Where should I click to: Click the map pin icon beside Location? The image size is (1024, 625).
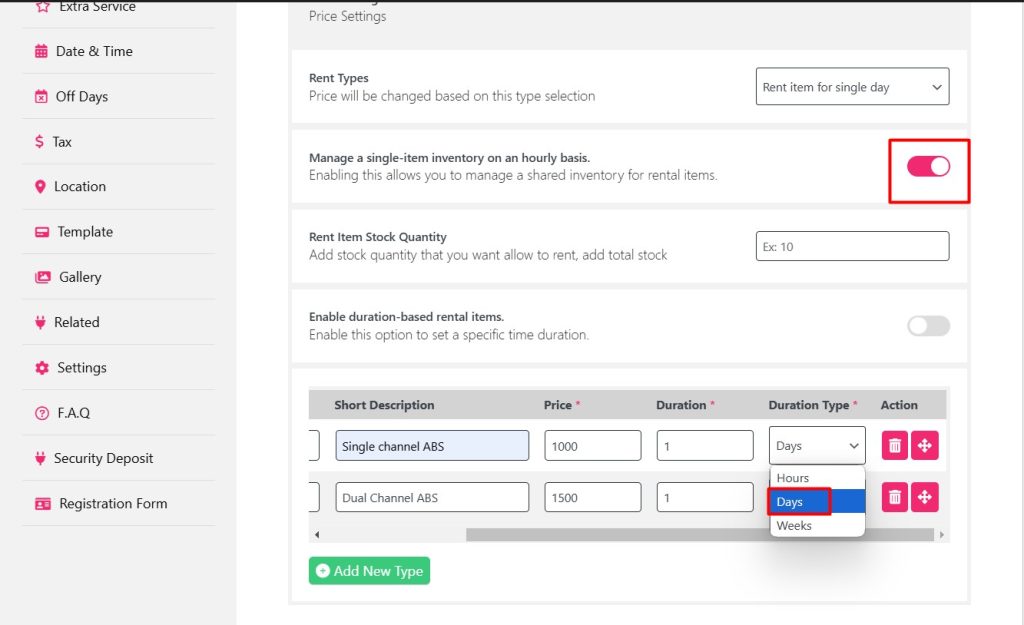(41, 187)
